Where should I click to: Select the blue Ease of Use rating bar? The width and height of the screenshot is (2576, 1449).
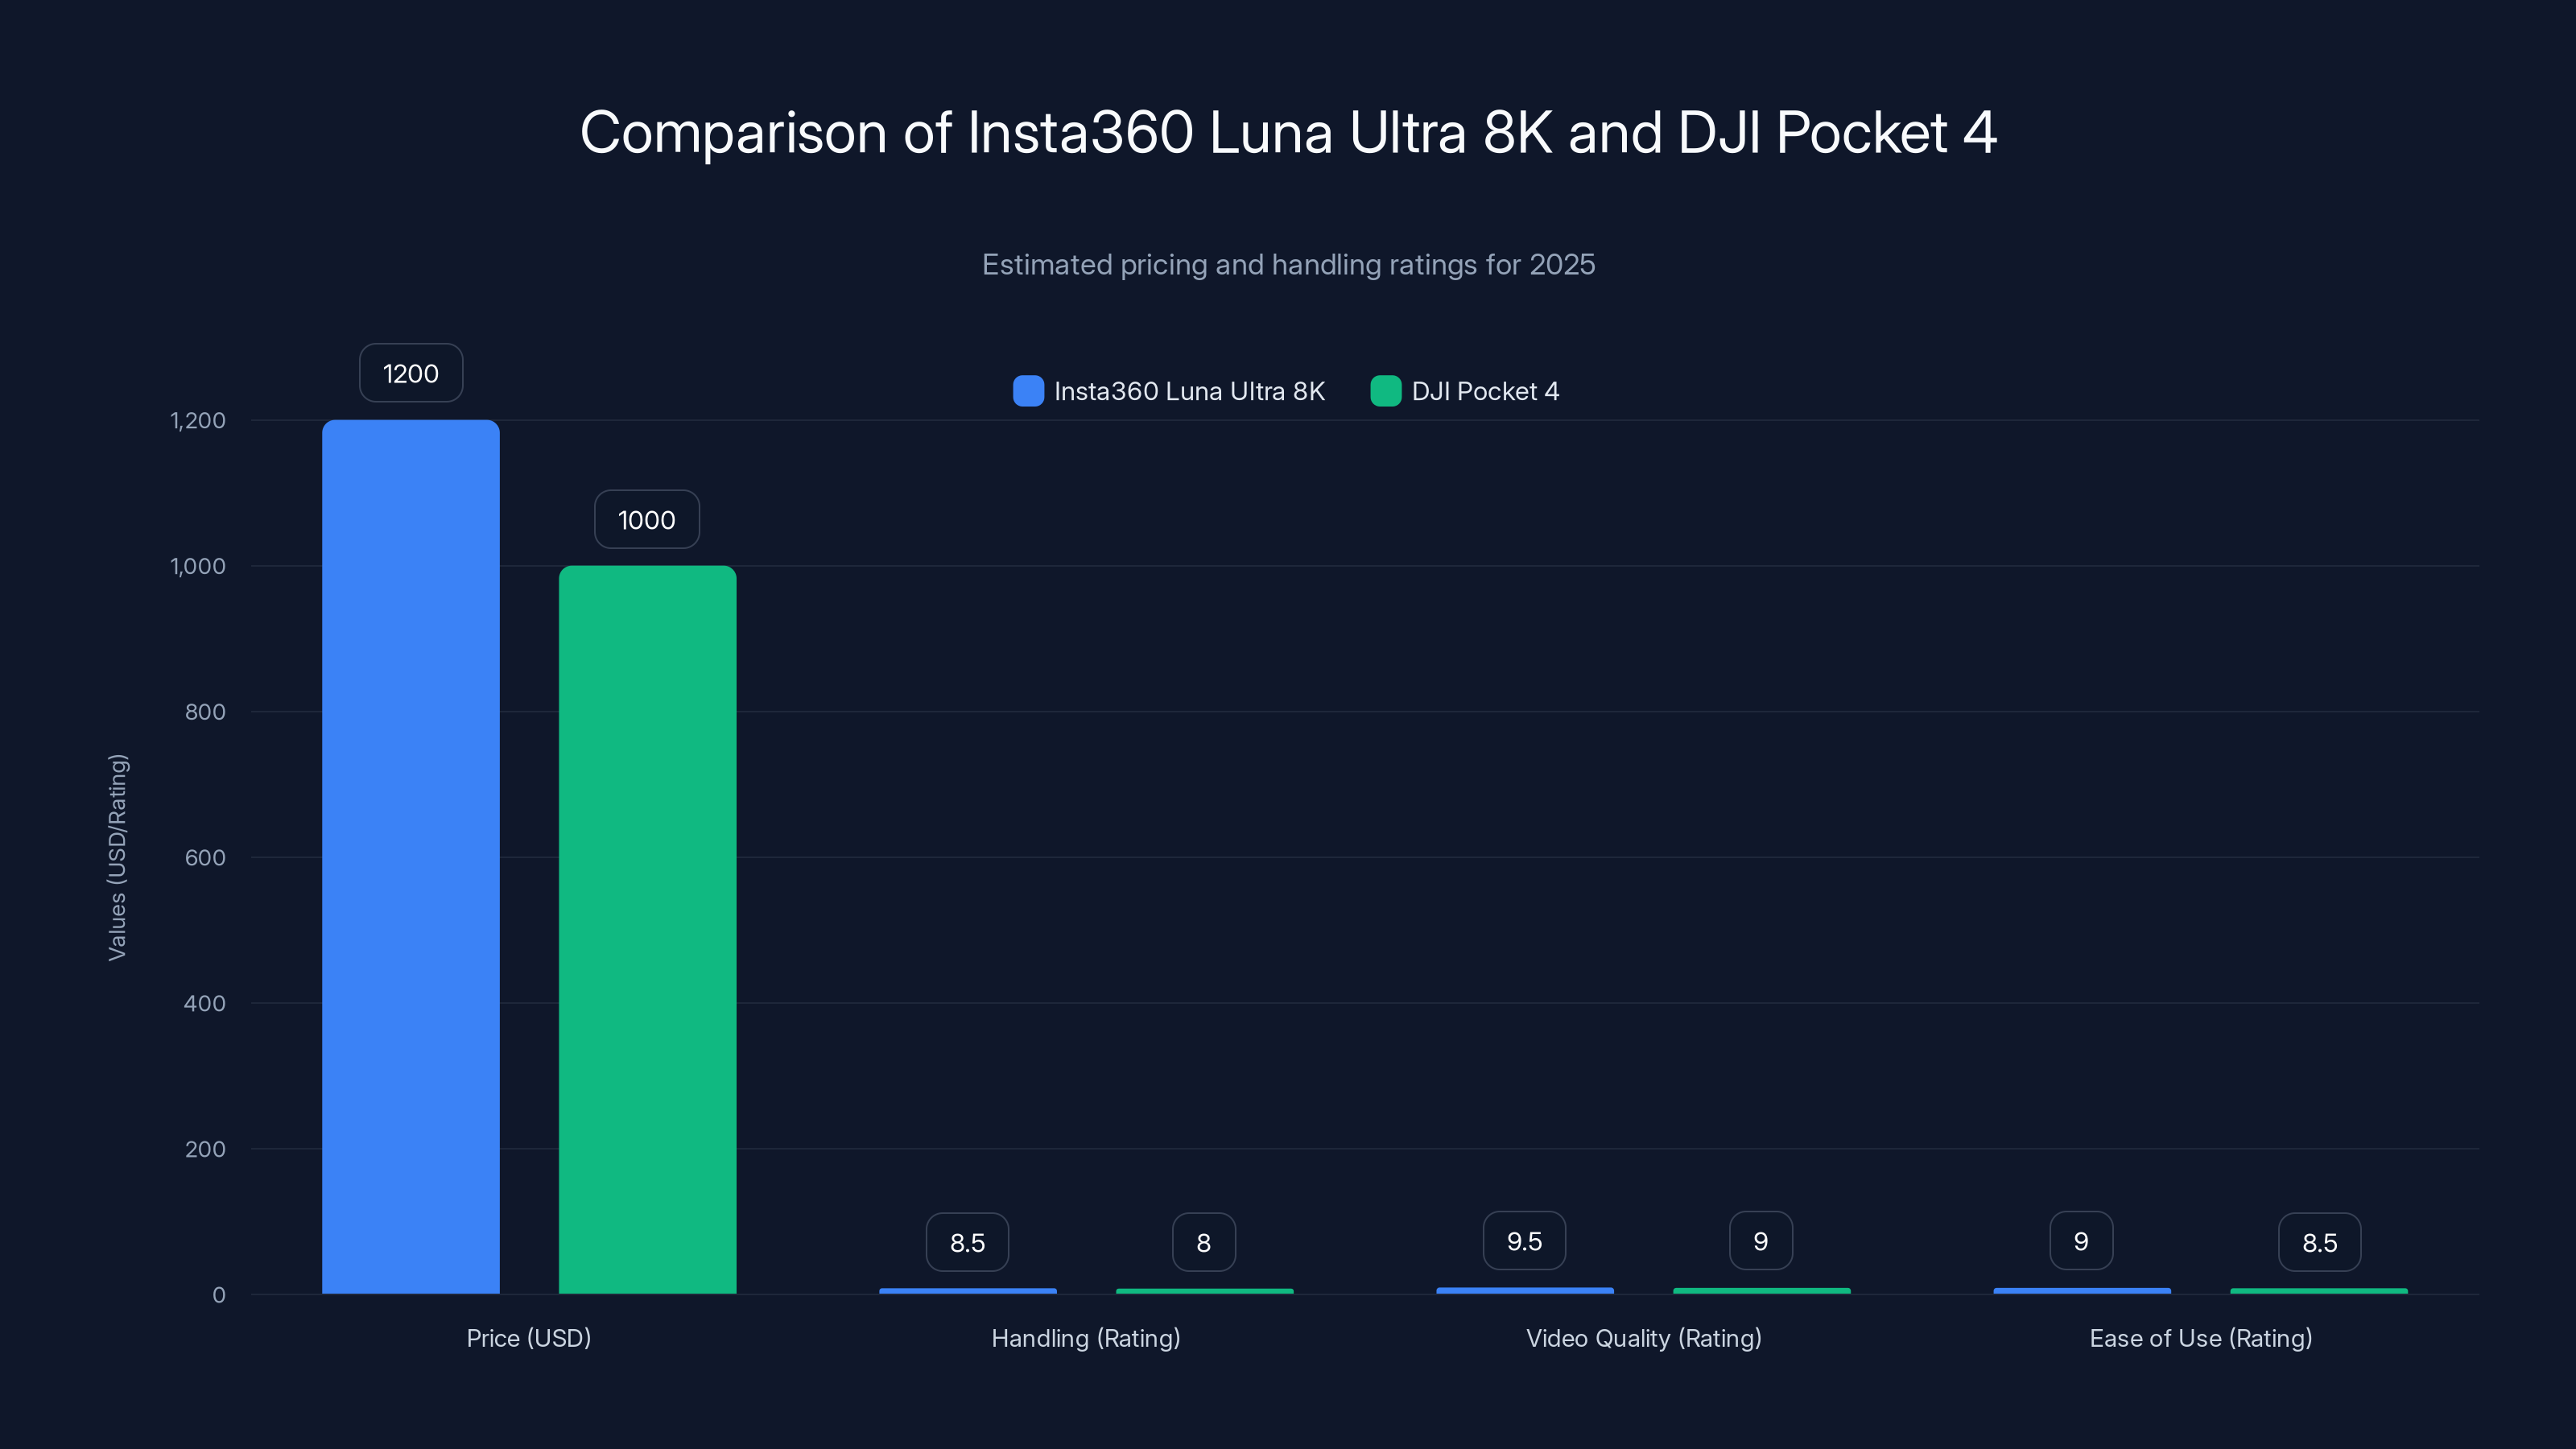(2082, 1291)
